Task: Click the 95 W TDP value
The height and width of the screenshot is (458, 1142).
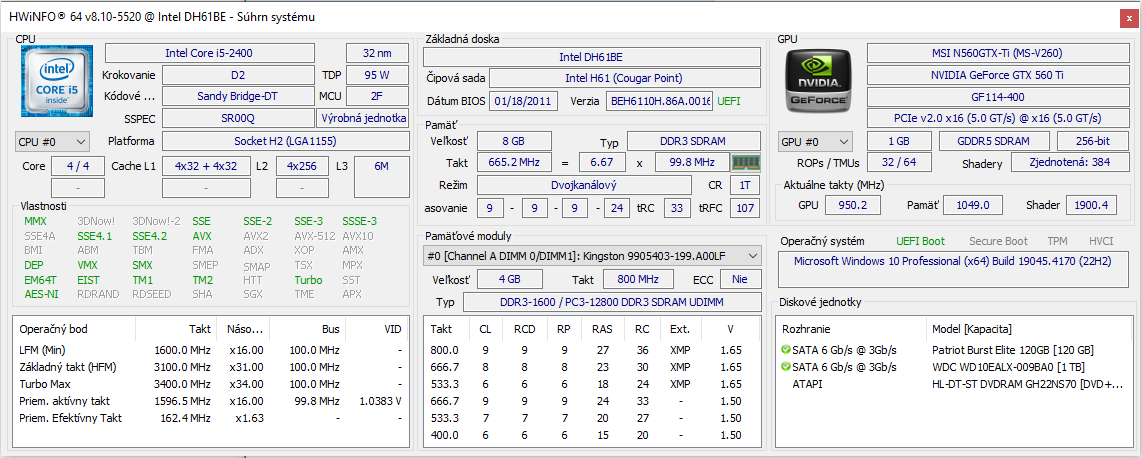Action: point(377,75)
